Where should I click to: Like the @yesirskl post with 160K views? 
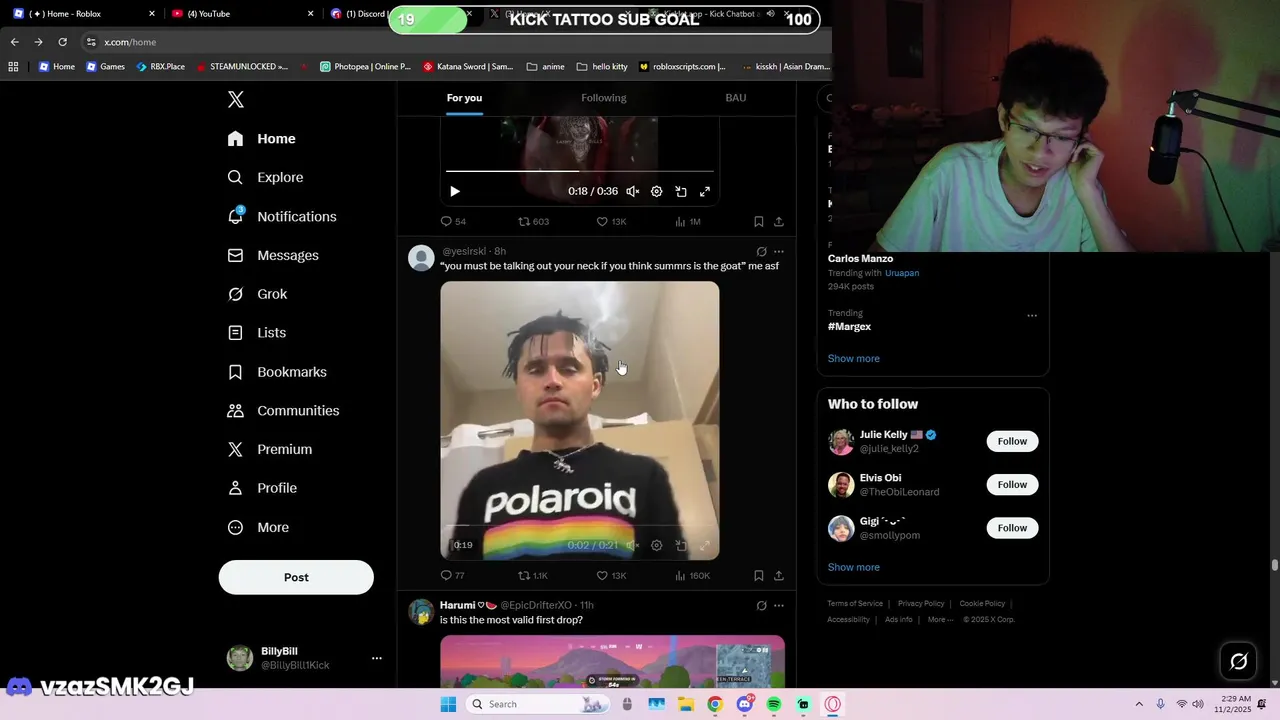point(611,575)
